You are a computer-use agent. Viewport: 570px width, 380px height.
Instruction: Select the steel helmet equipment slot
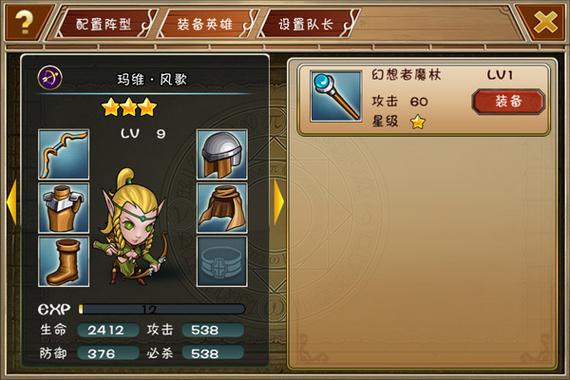tap(222, 155)
